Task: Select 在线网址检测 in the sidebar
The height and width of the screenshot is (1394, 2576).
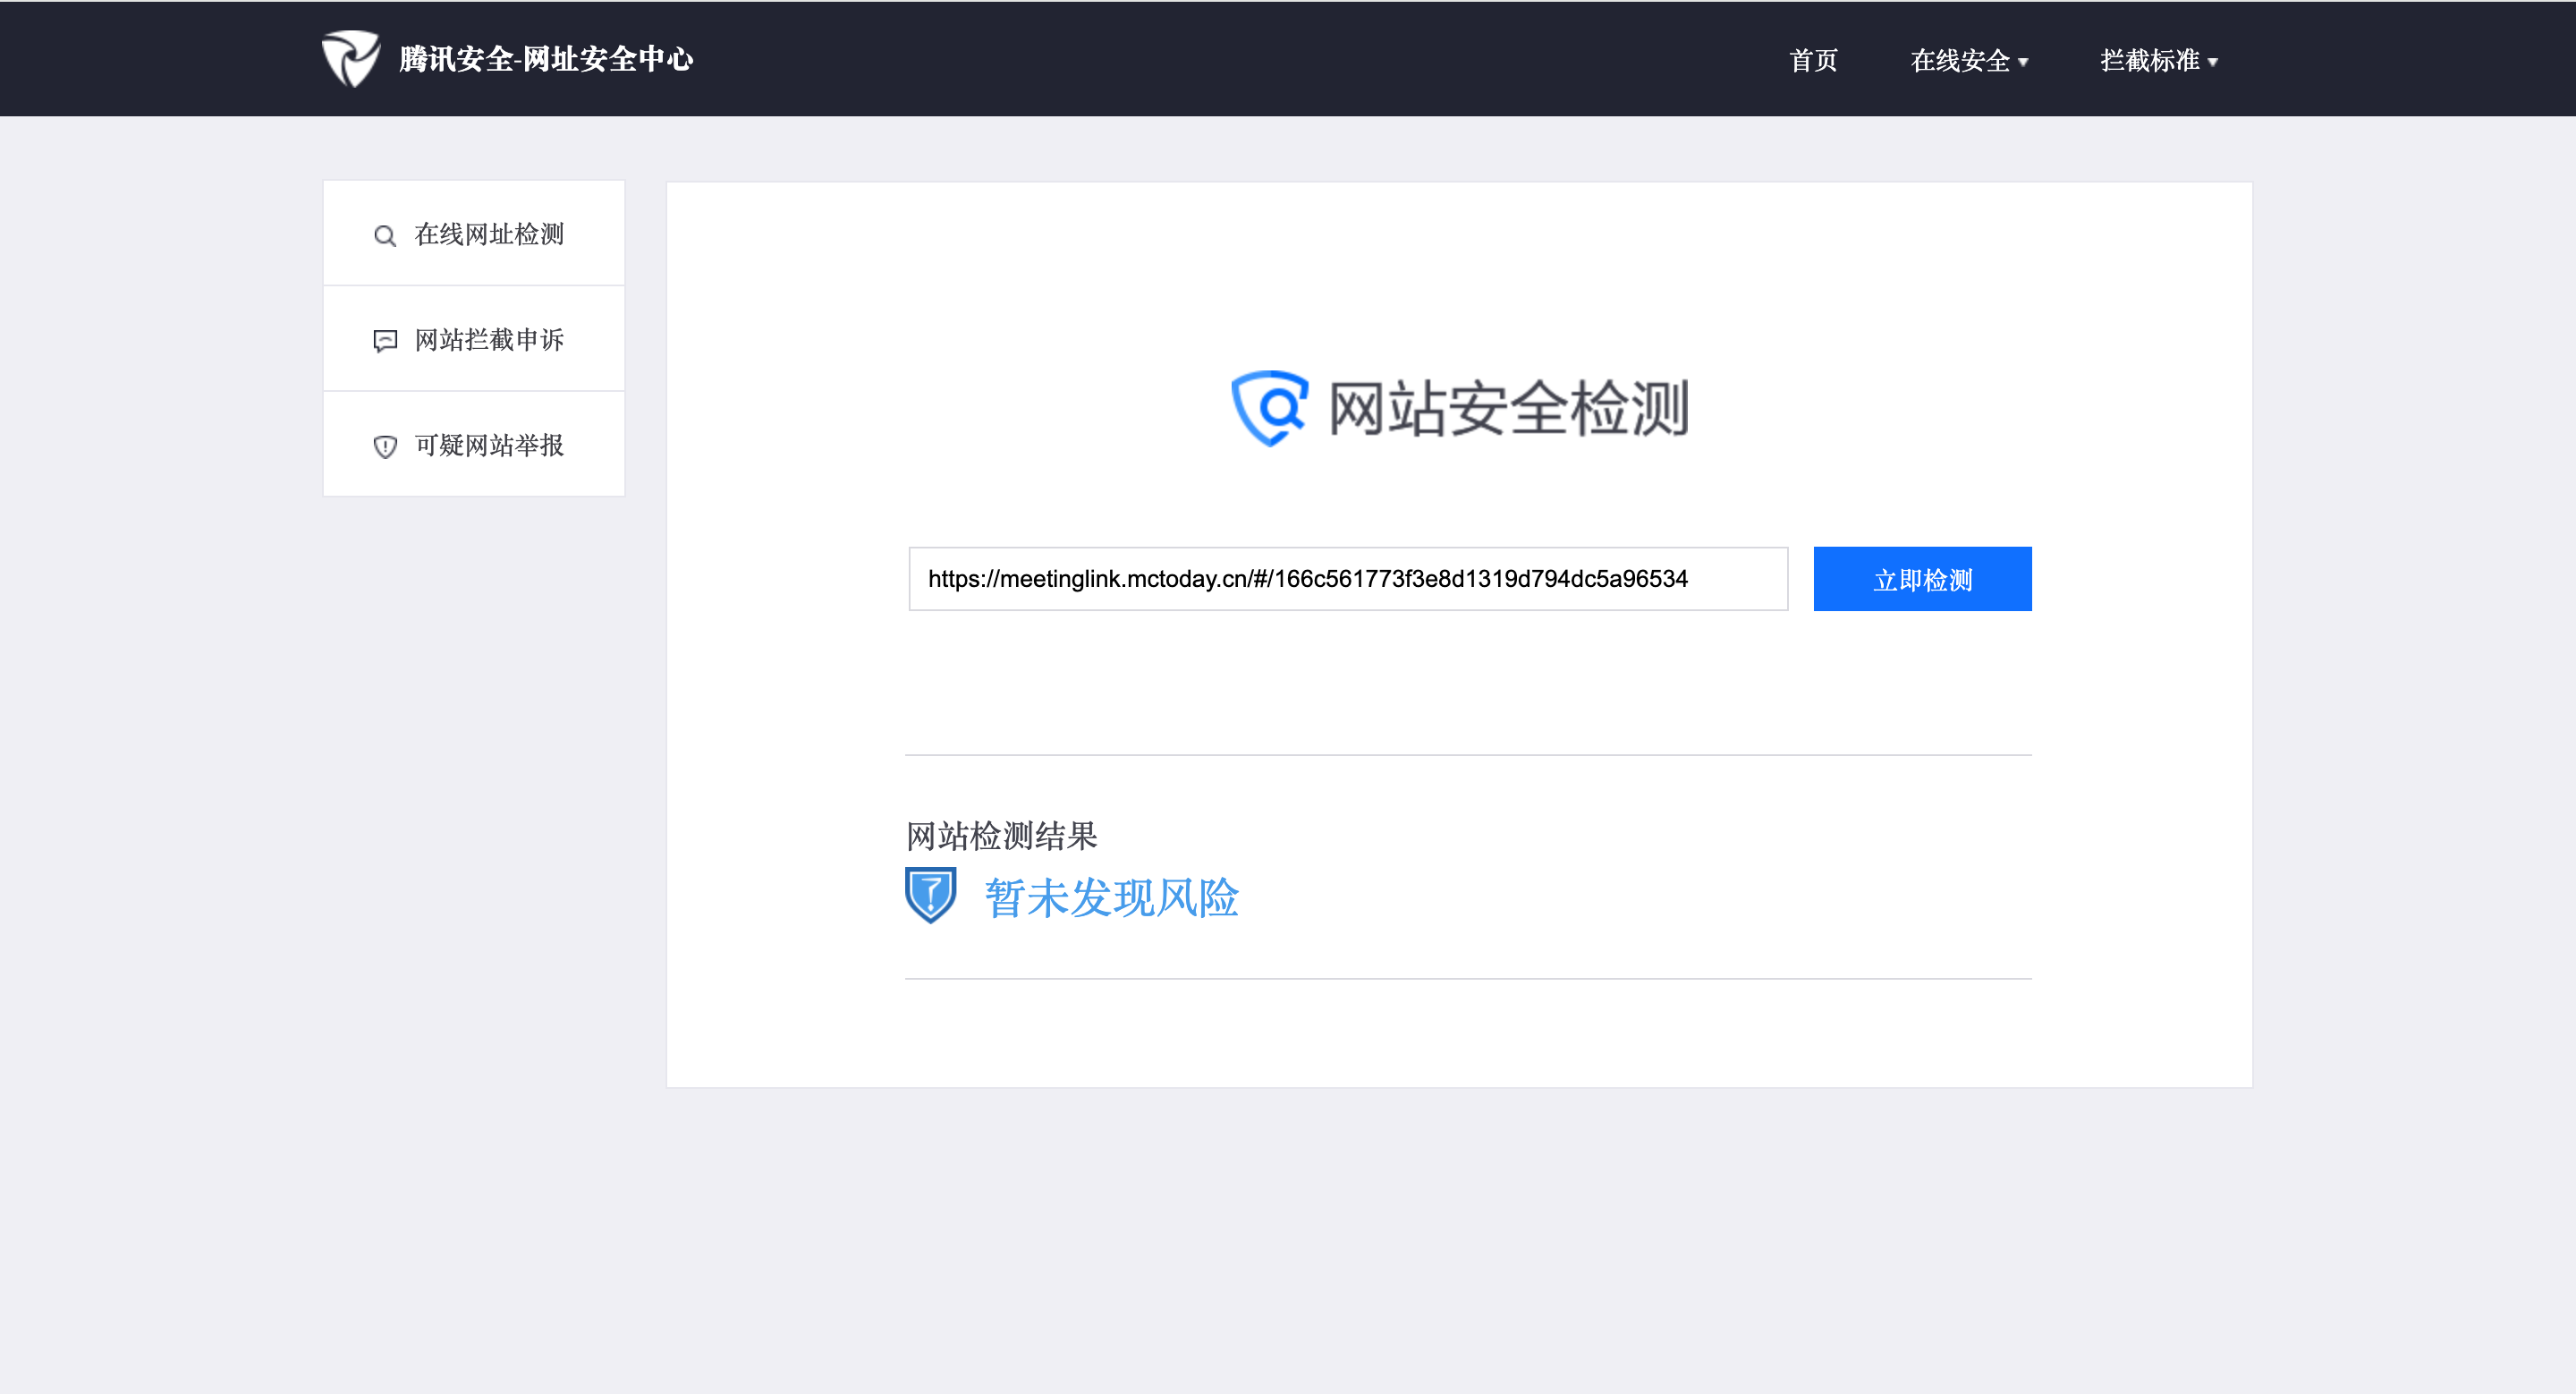Action: [489, 234]
